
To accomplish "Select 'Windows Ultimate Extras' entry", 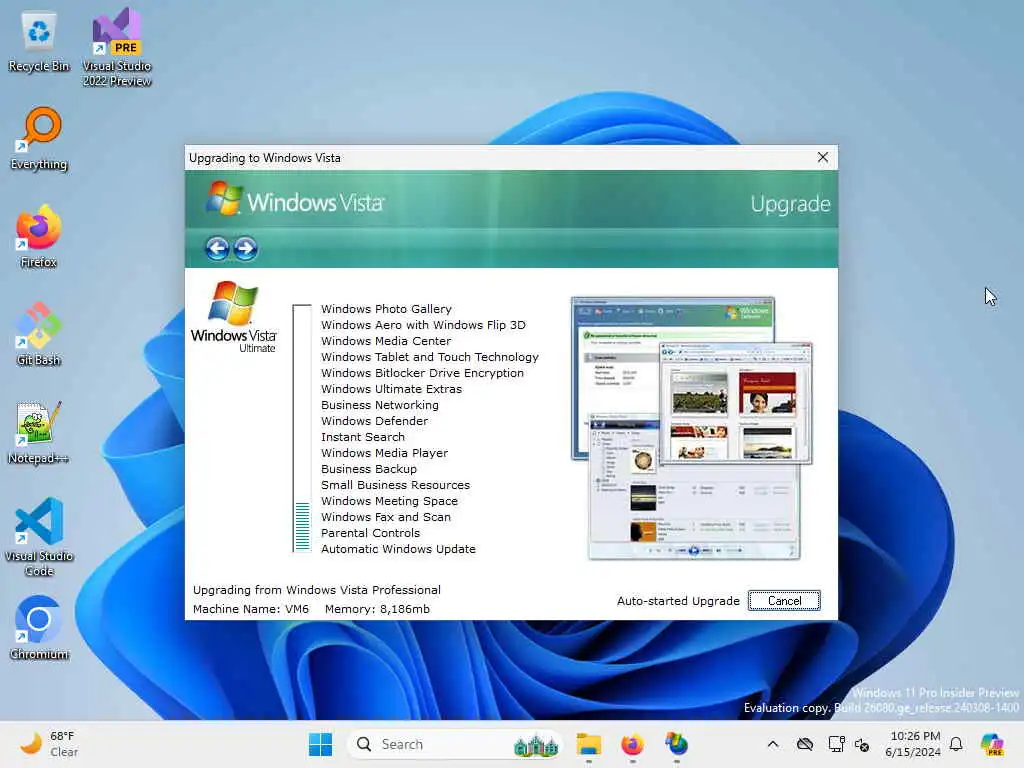I will tap(391, 389).
